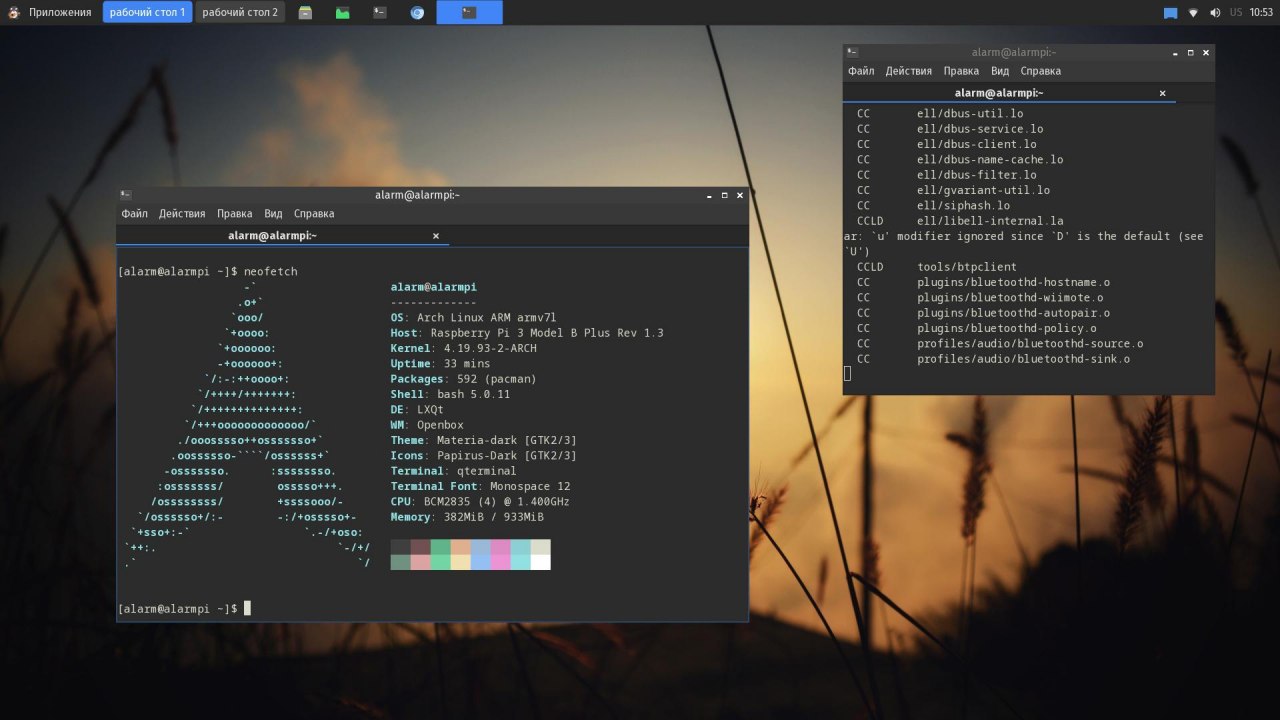Click 'ell/siphash.lo' in compile output

point(964,206)
